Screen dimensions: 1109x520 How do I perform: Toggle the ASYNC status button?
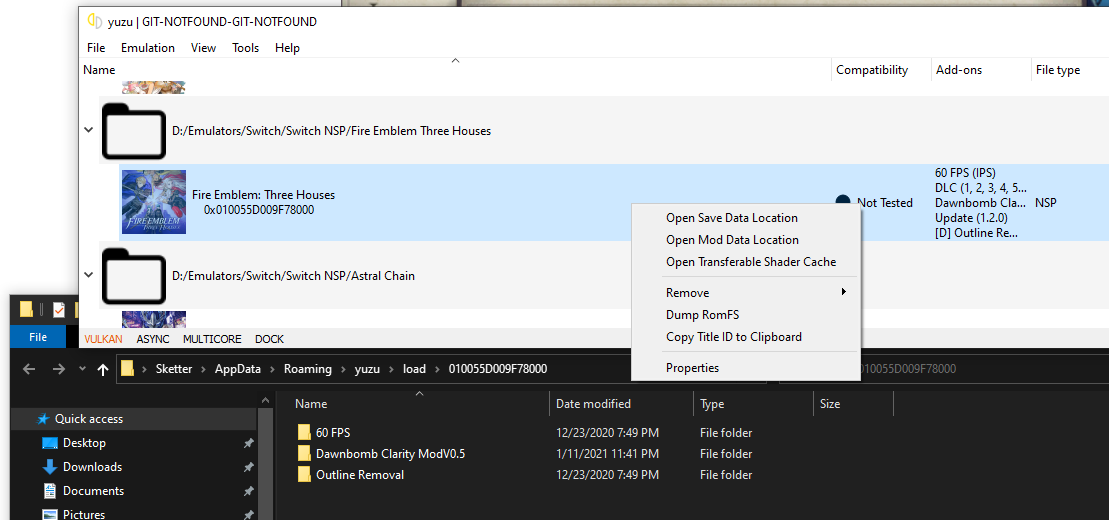pyautogui.click(x=153, y=339)
